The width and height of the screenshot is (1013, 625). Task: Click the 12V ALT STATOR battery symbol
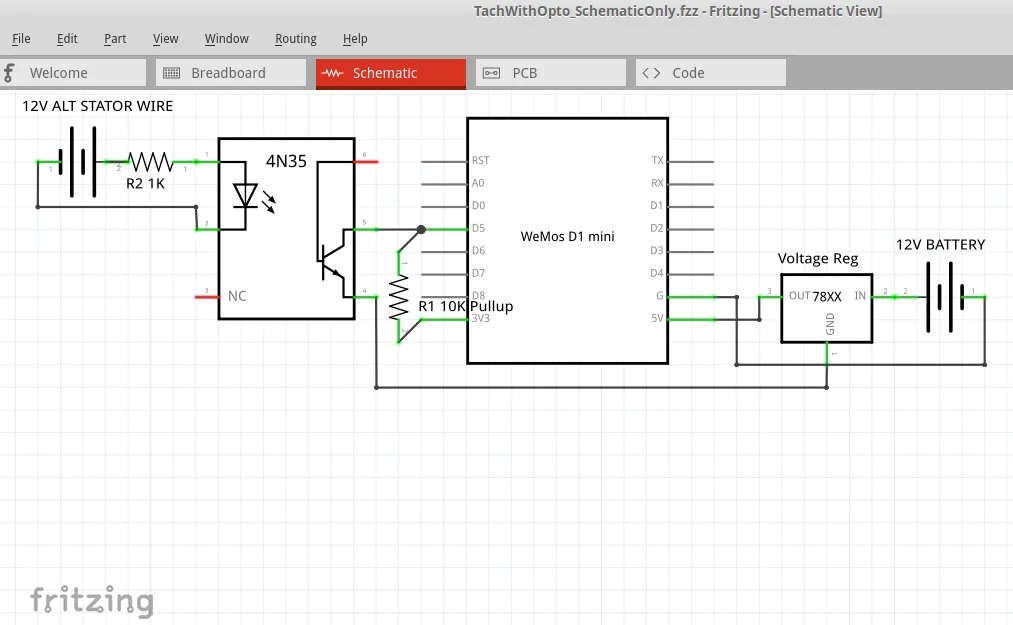pyautogui.click(x=78, y=161)
